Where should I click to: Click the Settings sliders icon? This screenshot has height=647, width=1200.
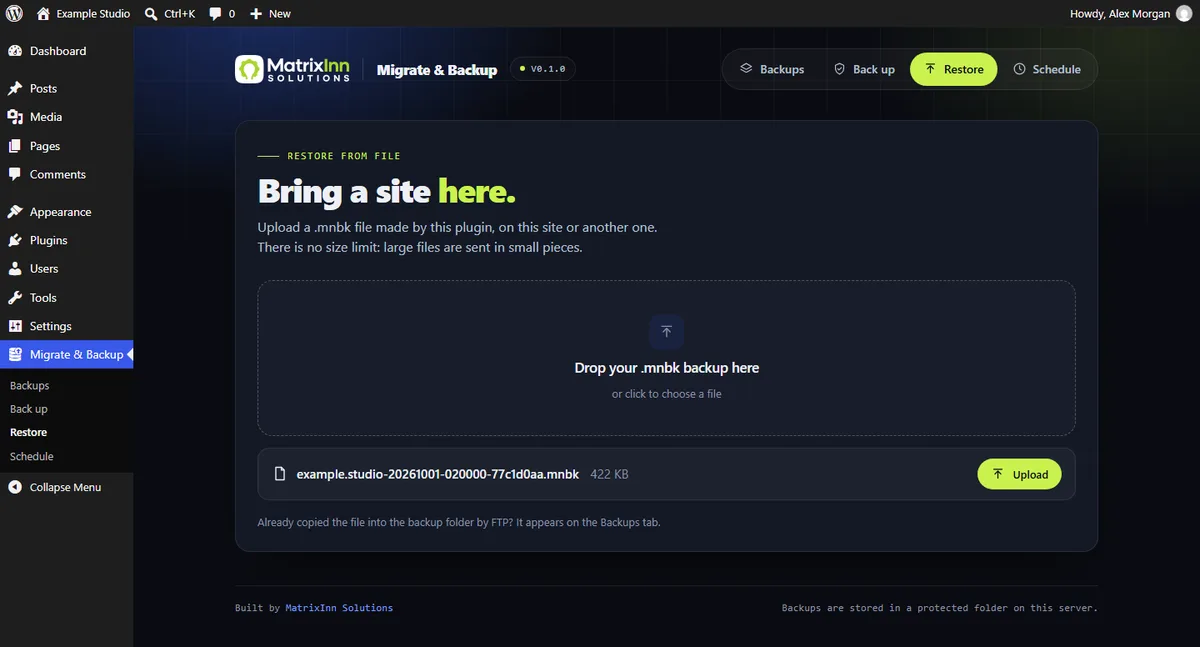[15, 326]
